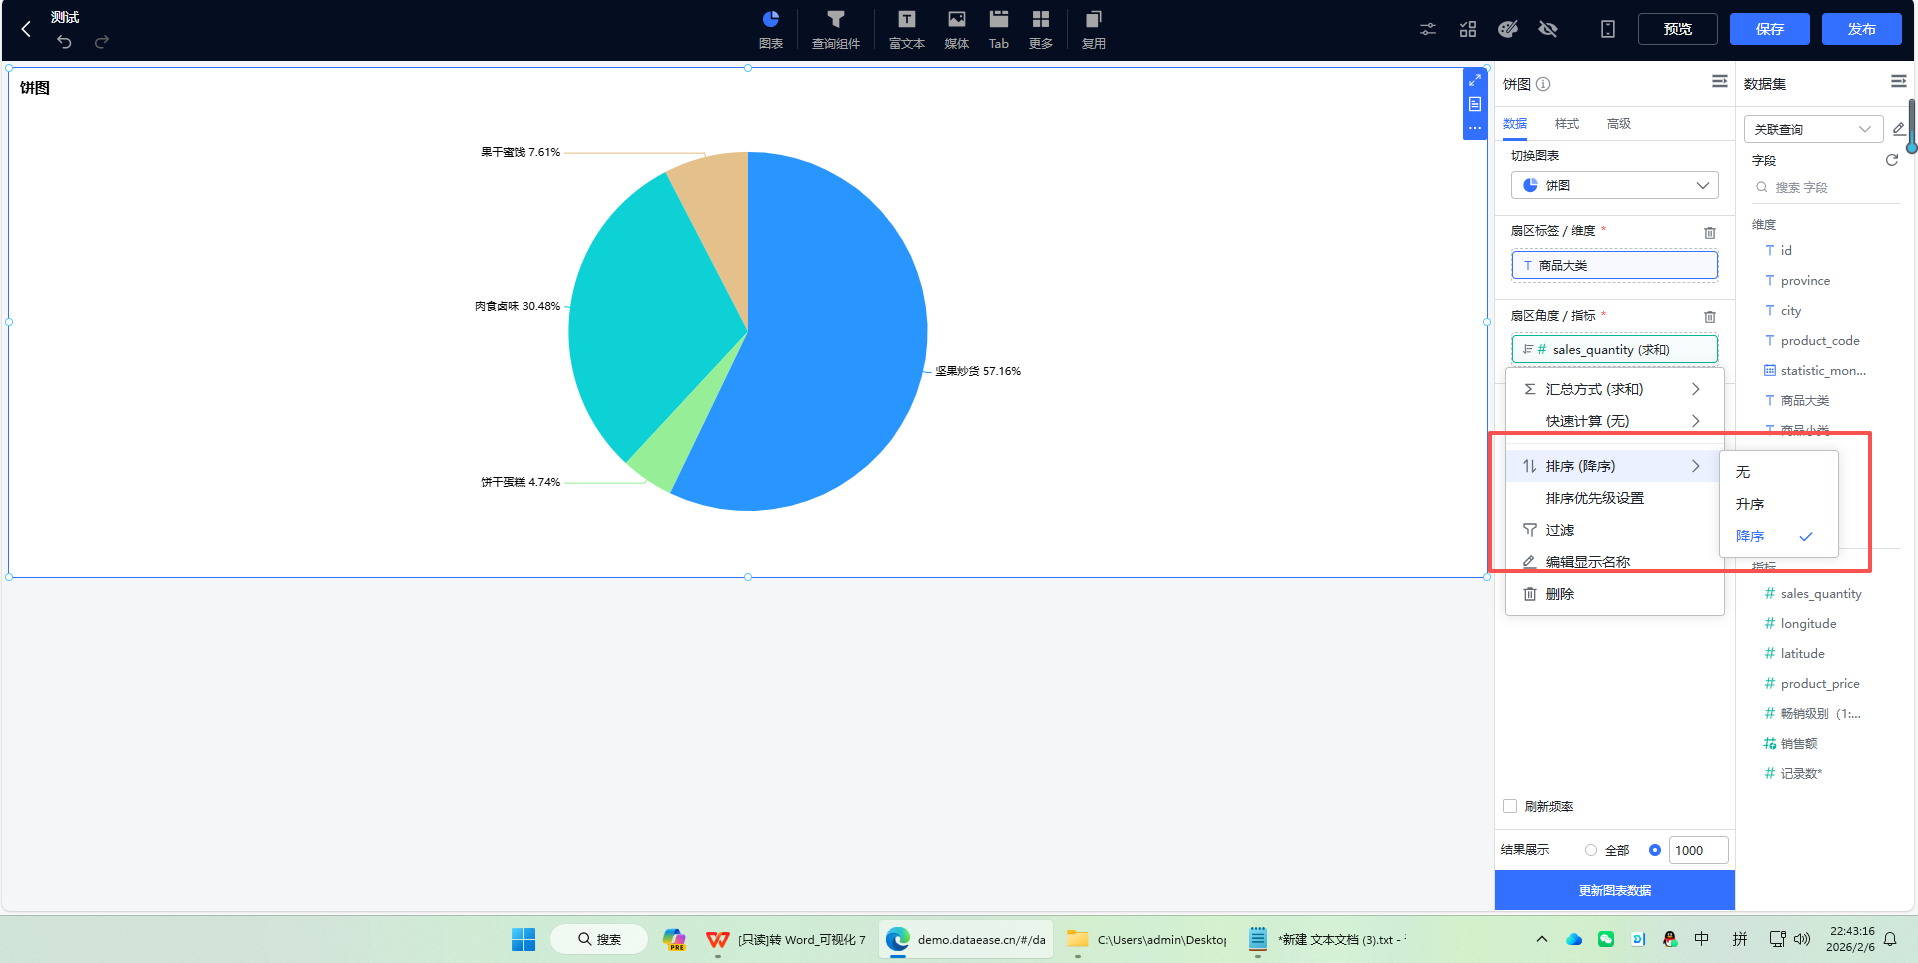Image resolution: width=1918 pixels, height=963 pixels.
Task: Switch to the 数据 tab
Action: tap(1515, 124)
